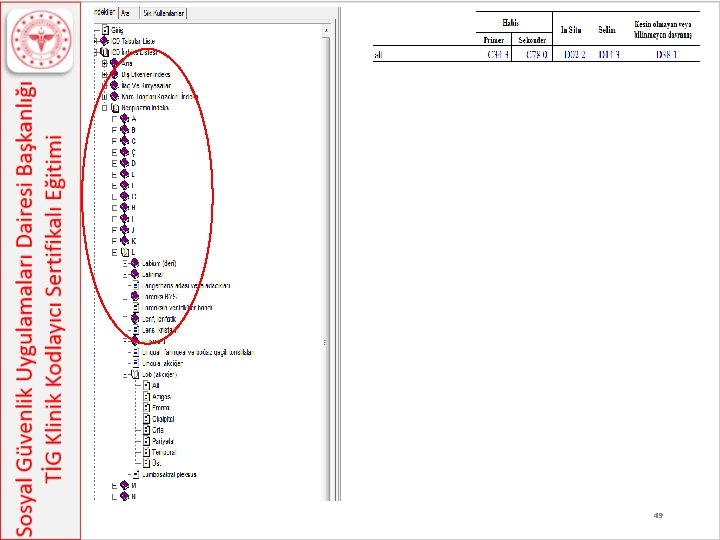The image size is (720, 540).
Task: Click the purple book icon beside letter K
Action: (124, 241)
